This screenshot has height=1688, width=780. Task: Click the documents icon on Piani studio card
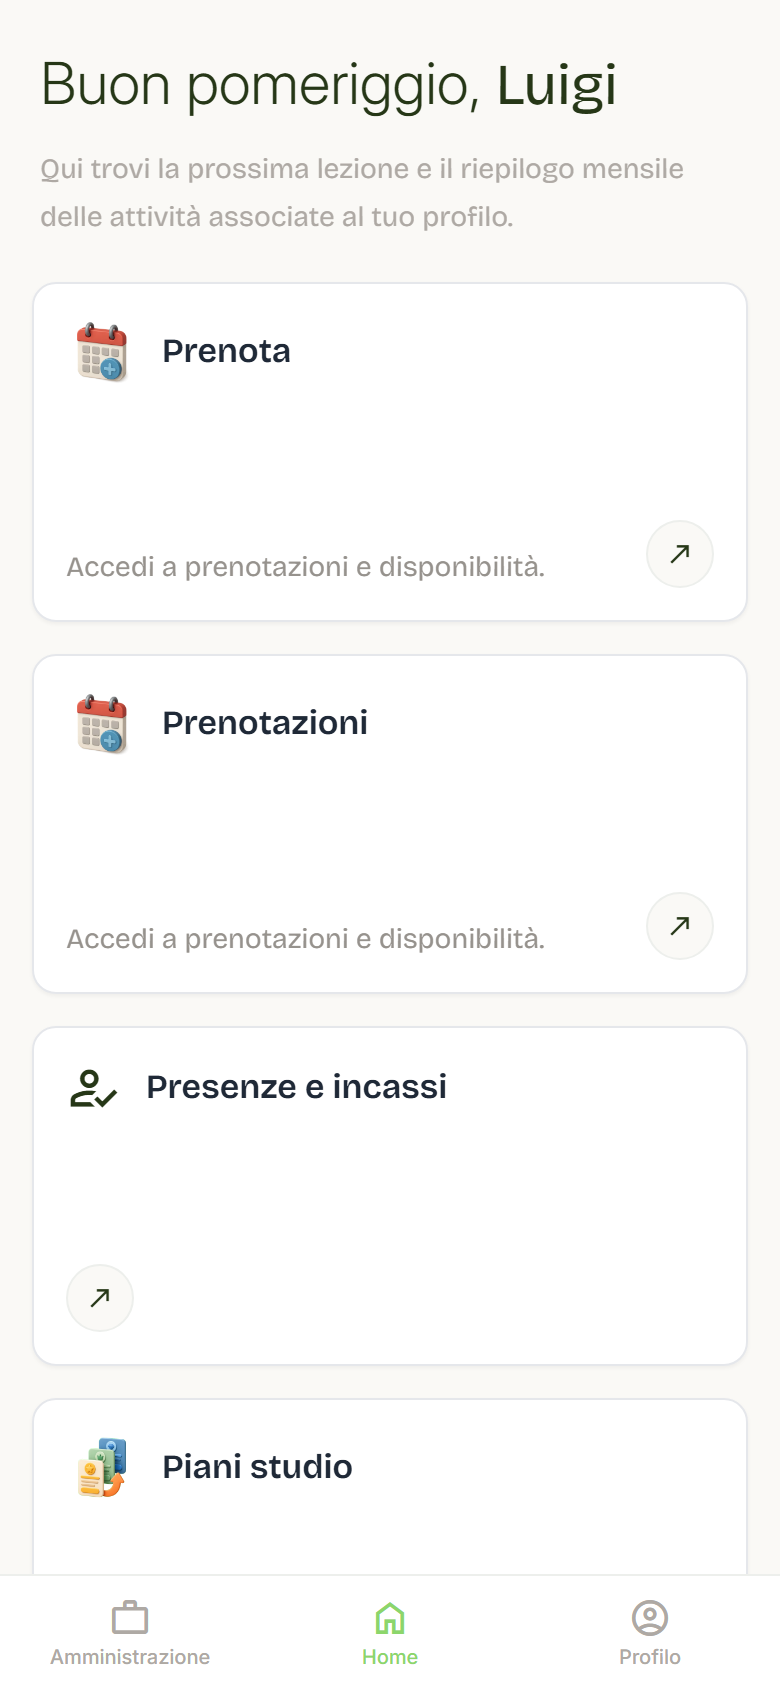click(102, 1468)
